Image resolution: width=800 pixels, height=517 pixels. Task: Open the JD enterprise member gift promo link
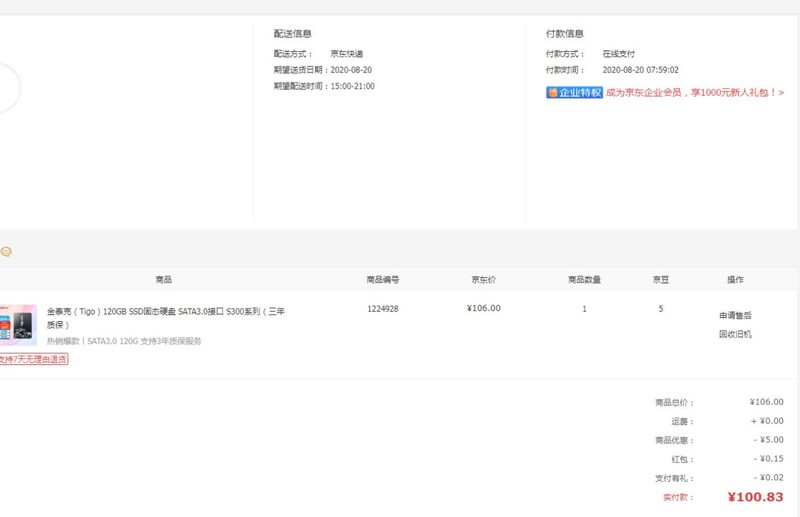[695, 92]
